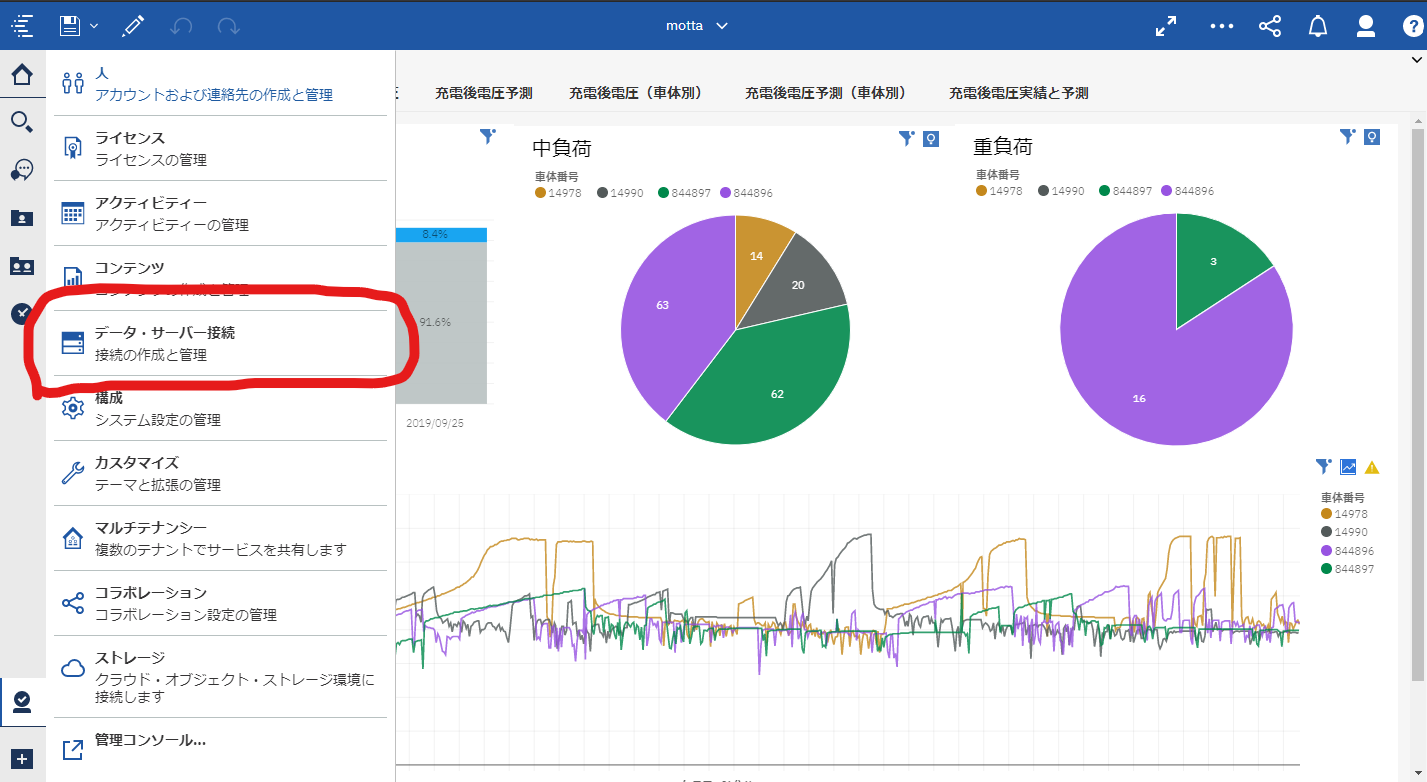Click the gold 14 pie slice

pos(757,257)
